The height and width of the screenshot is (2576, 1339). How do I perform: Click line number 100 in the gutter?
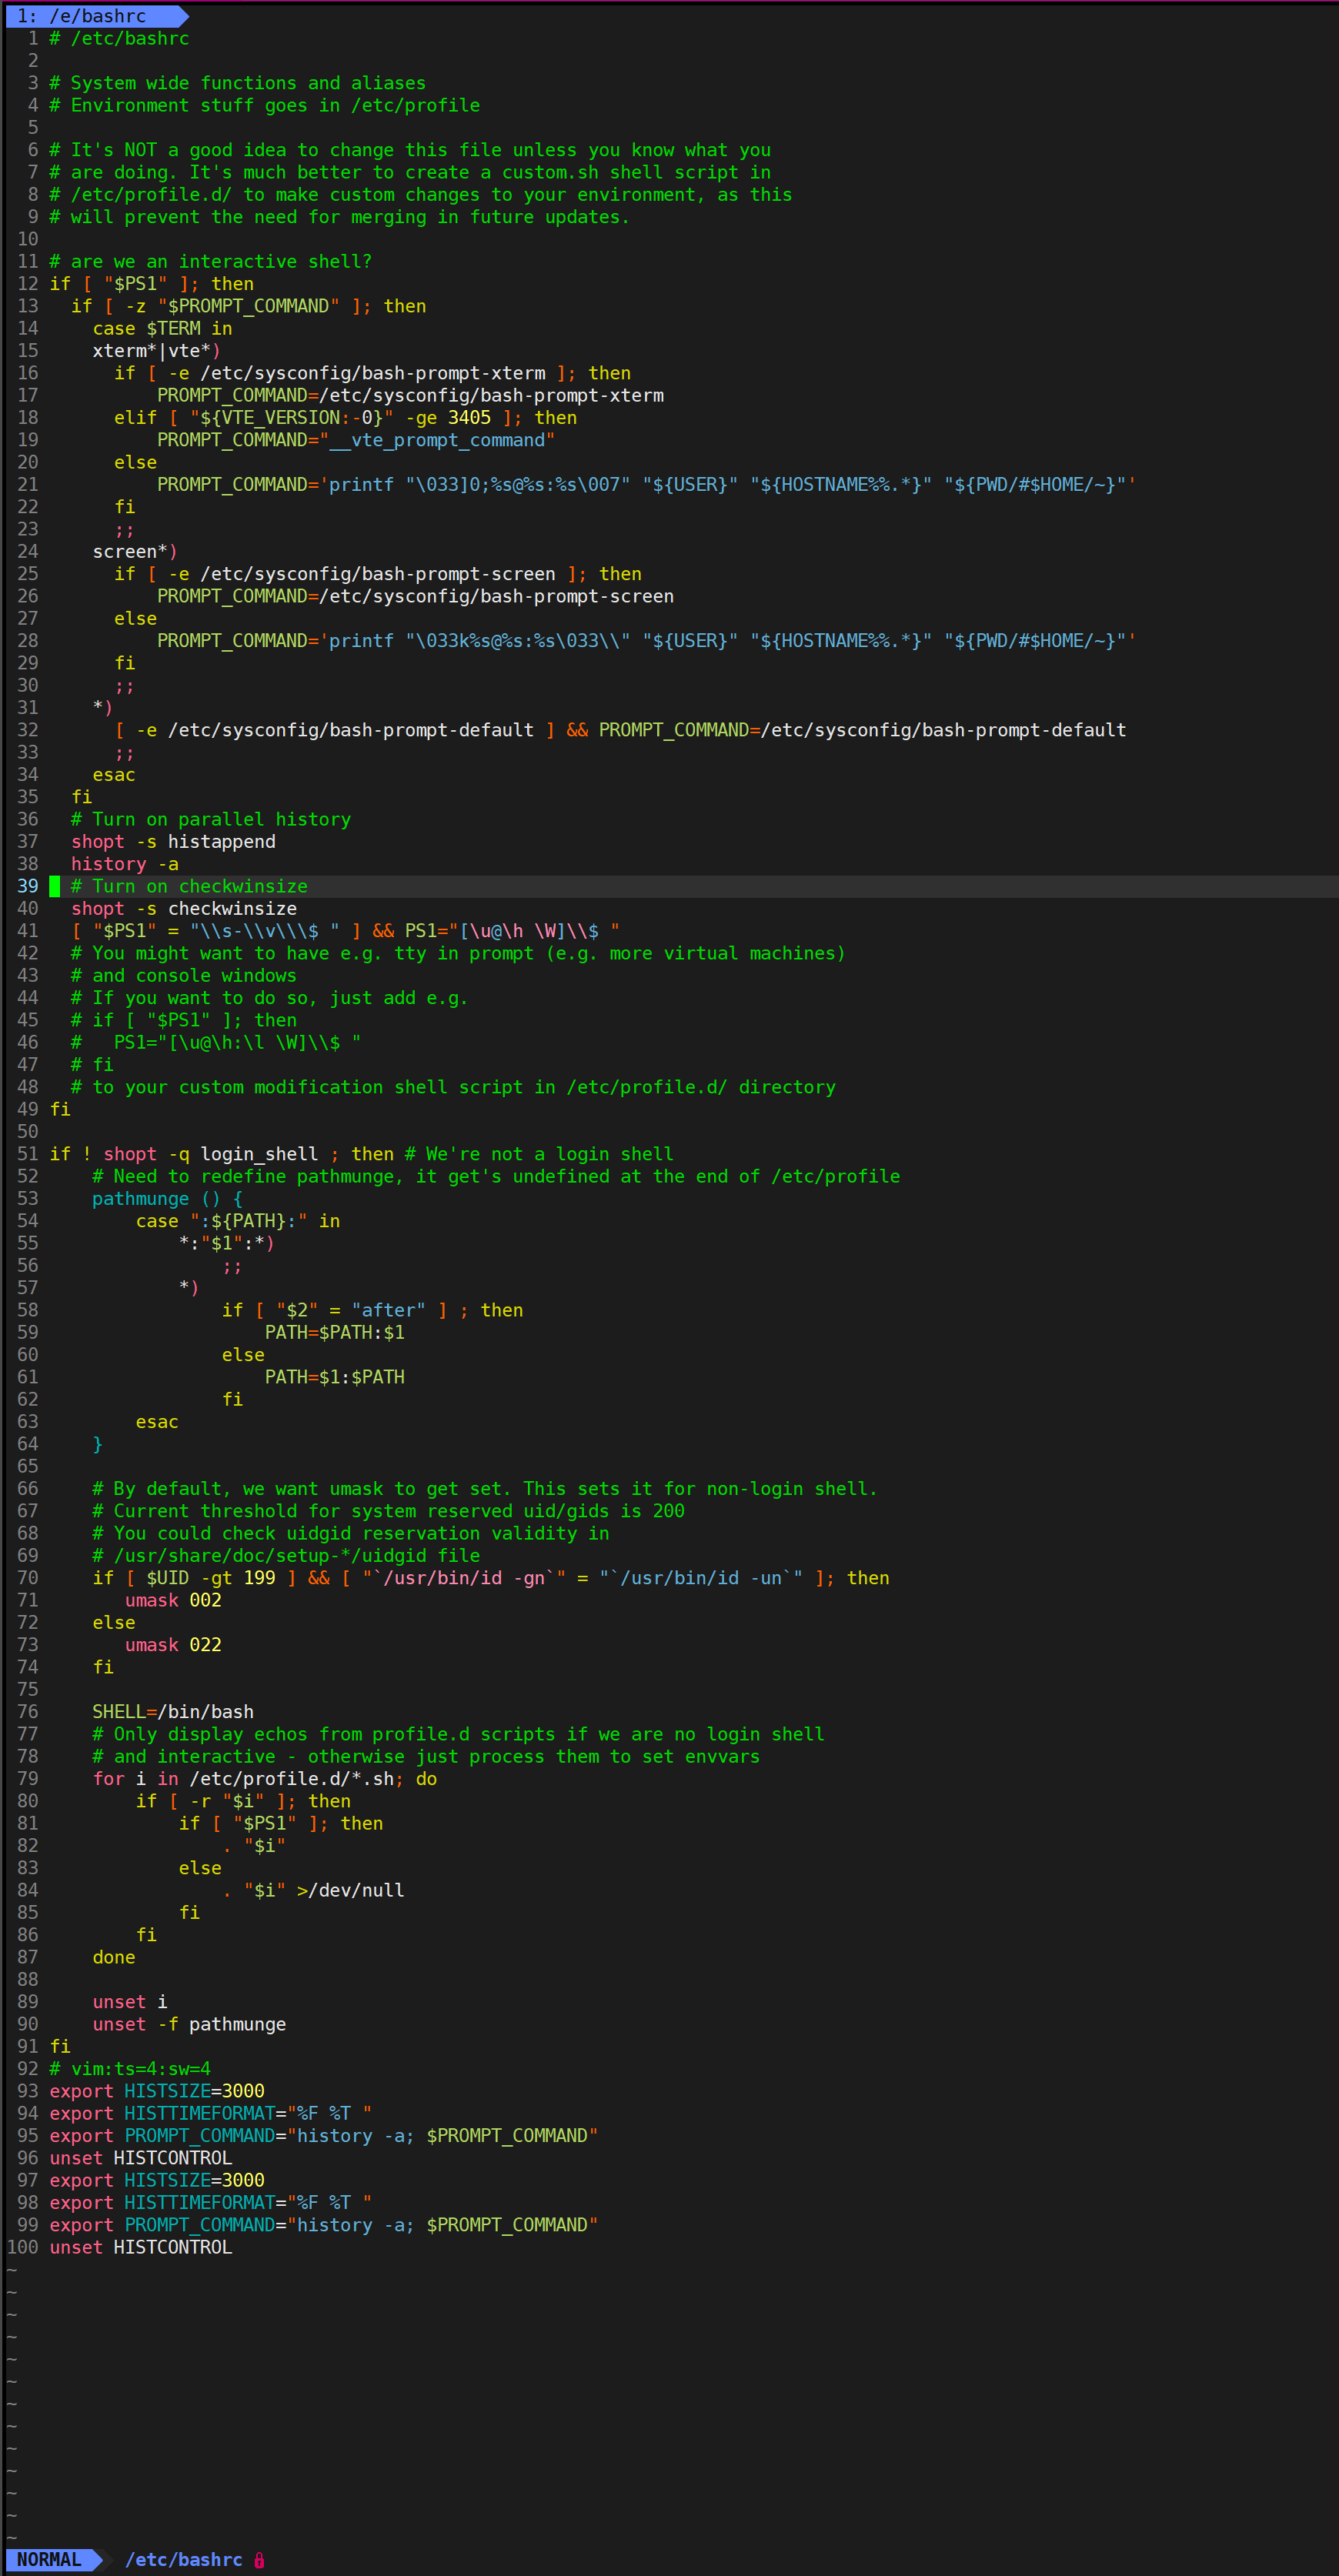(23, 2247)
